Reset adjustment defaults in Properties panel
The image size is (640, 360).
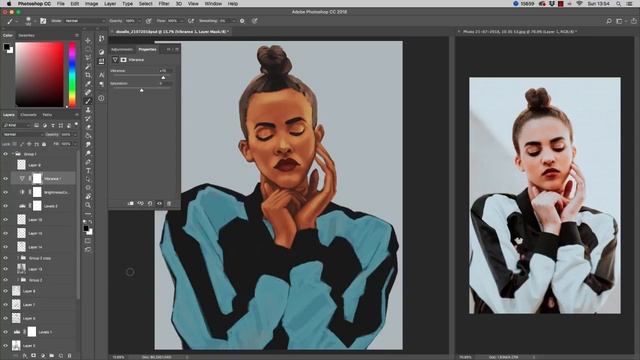(x=150, y=203)
